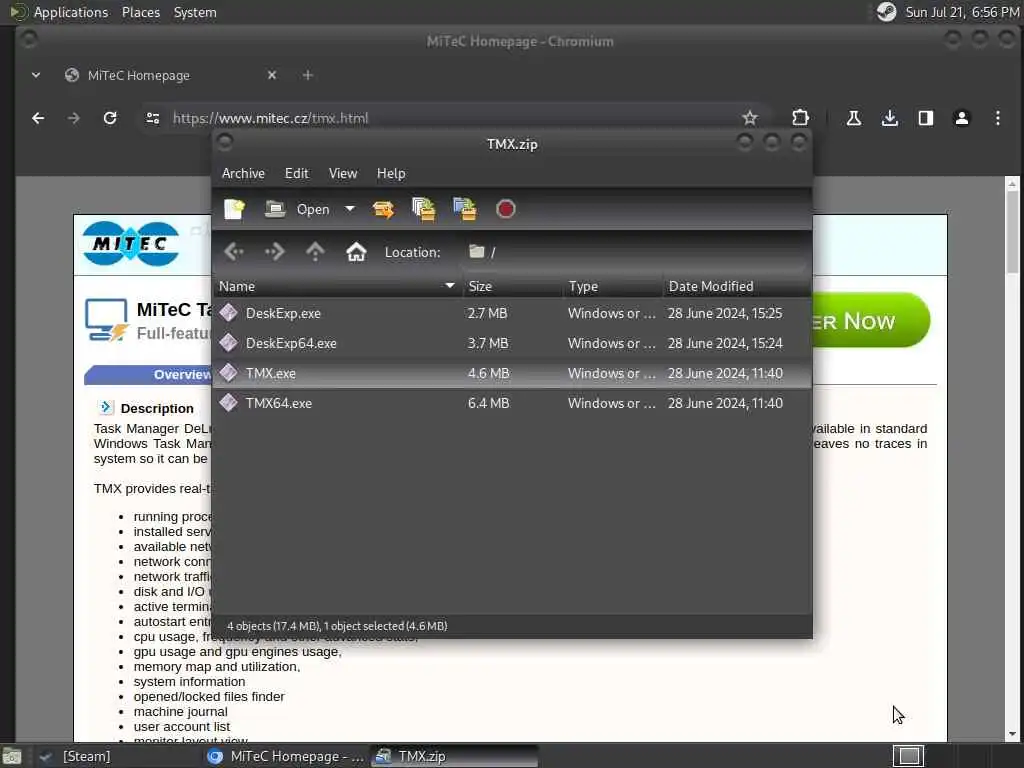The width and height of the screenshot is (1024, 768).
Task: Expand Chromium tab search chevron
Action: pyautogui.click(x=36, y=76)
